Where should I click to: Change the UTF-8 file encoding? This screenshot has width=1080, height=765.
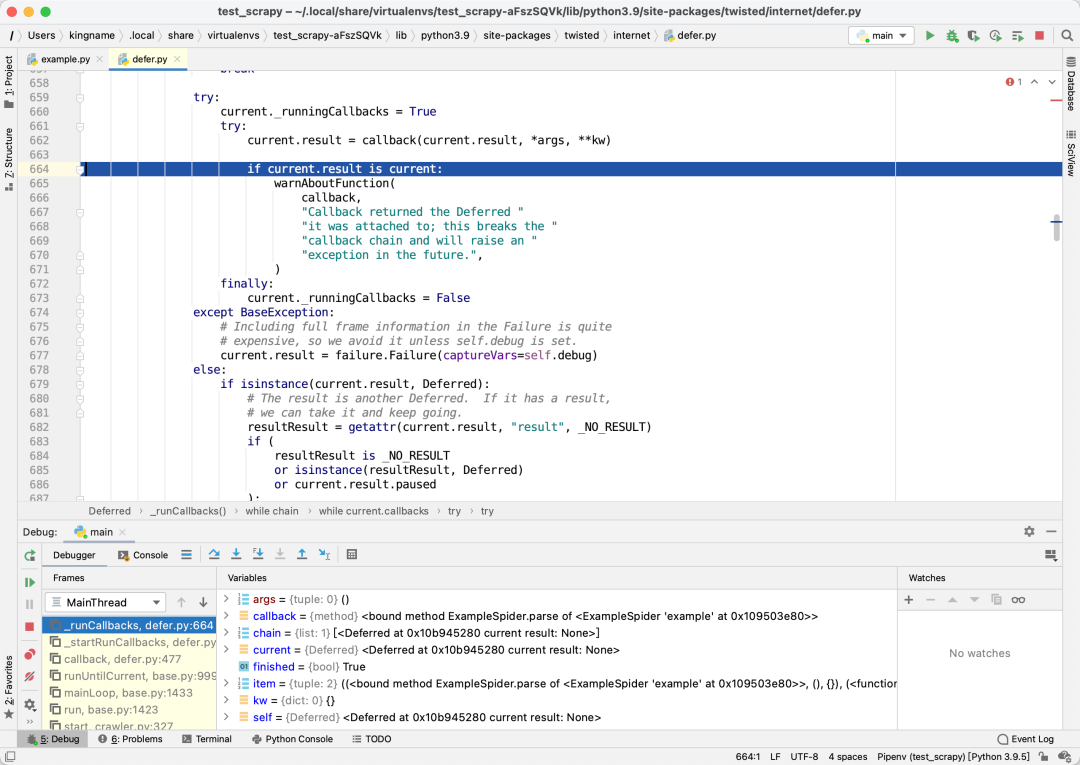point(804,757)
